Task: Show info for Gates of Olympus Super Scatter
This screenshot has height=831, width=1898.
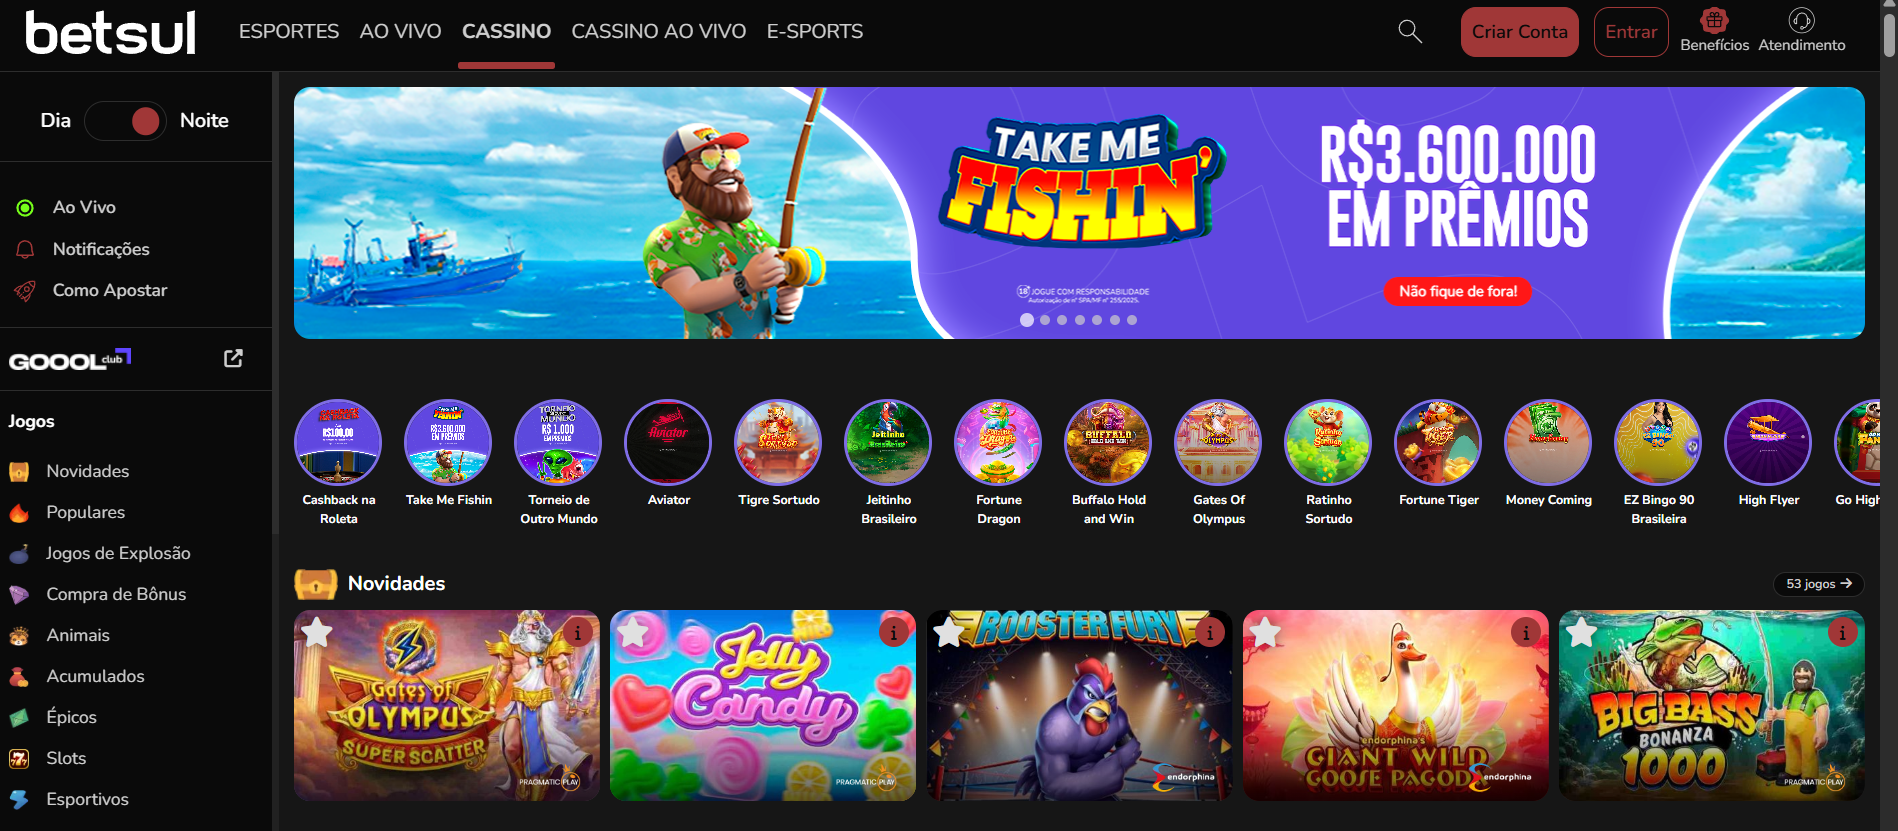Action: click(577, 632)
